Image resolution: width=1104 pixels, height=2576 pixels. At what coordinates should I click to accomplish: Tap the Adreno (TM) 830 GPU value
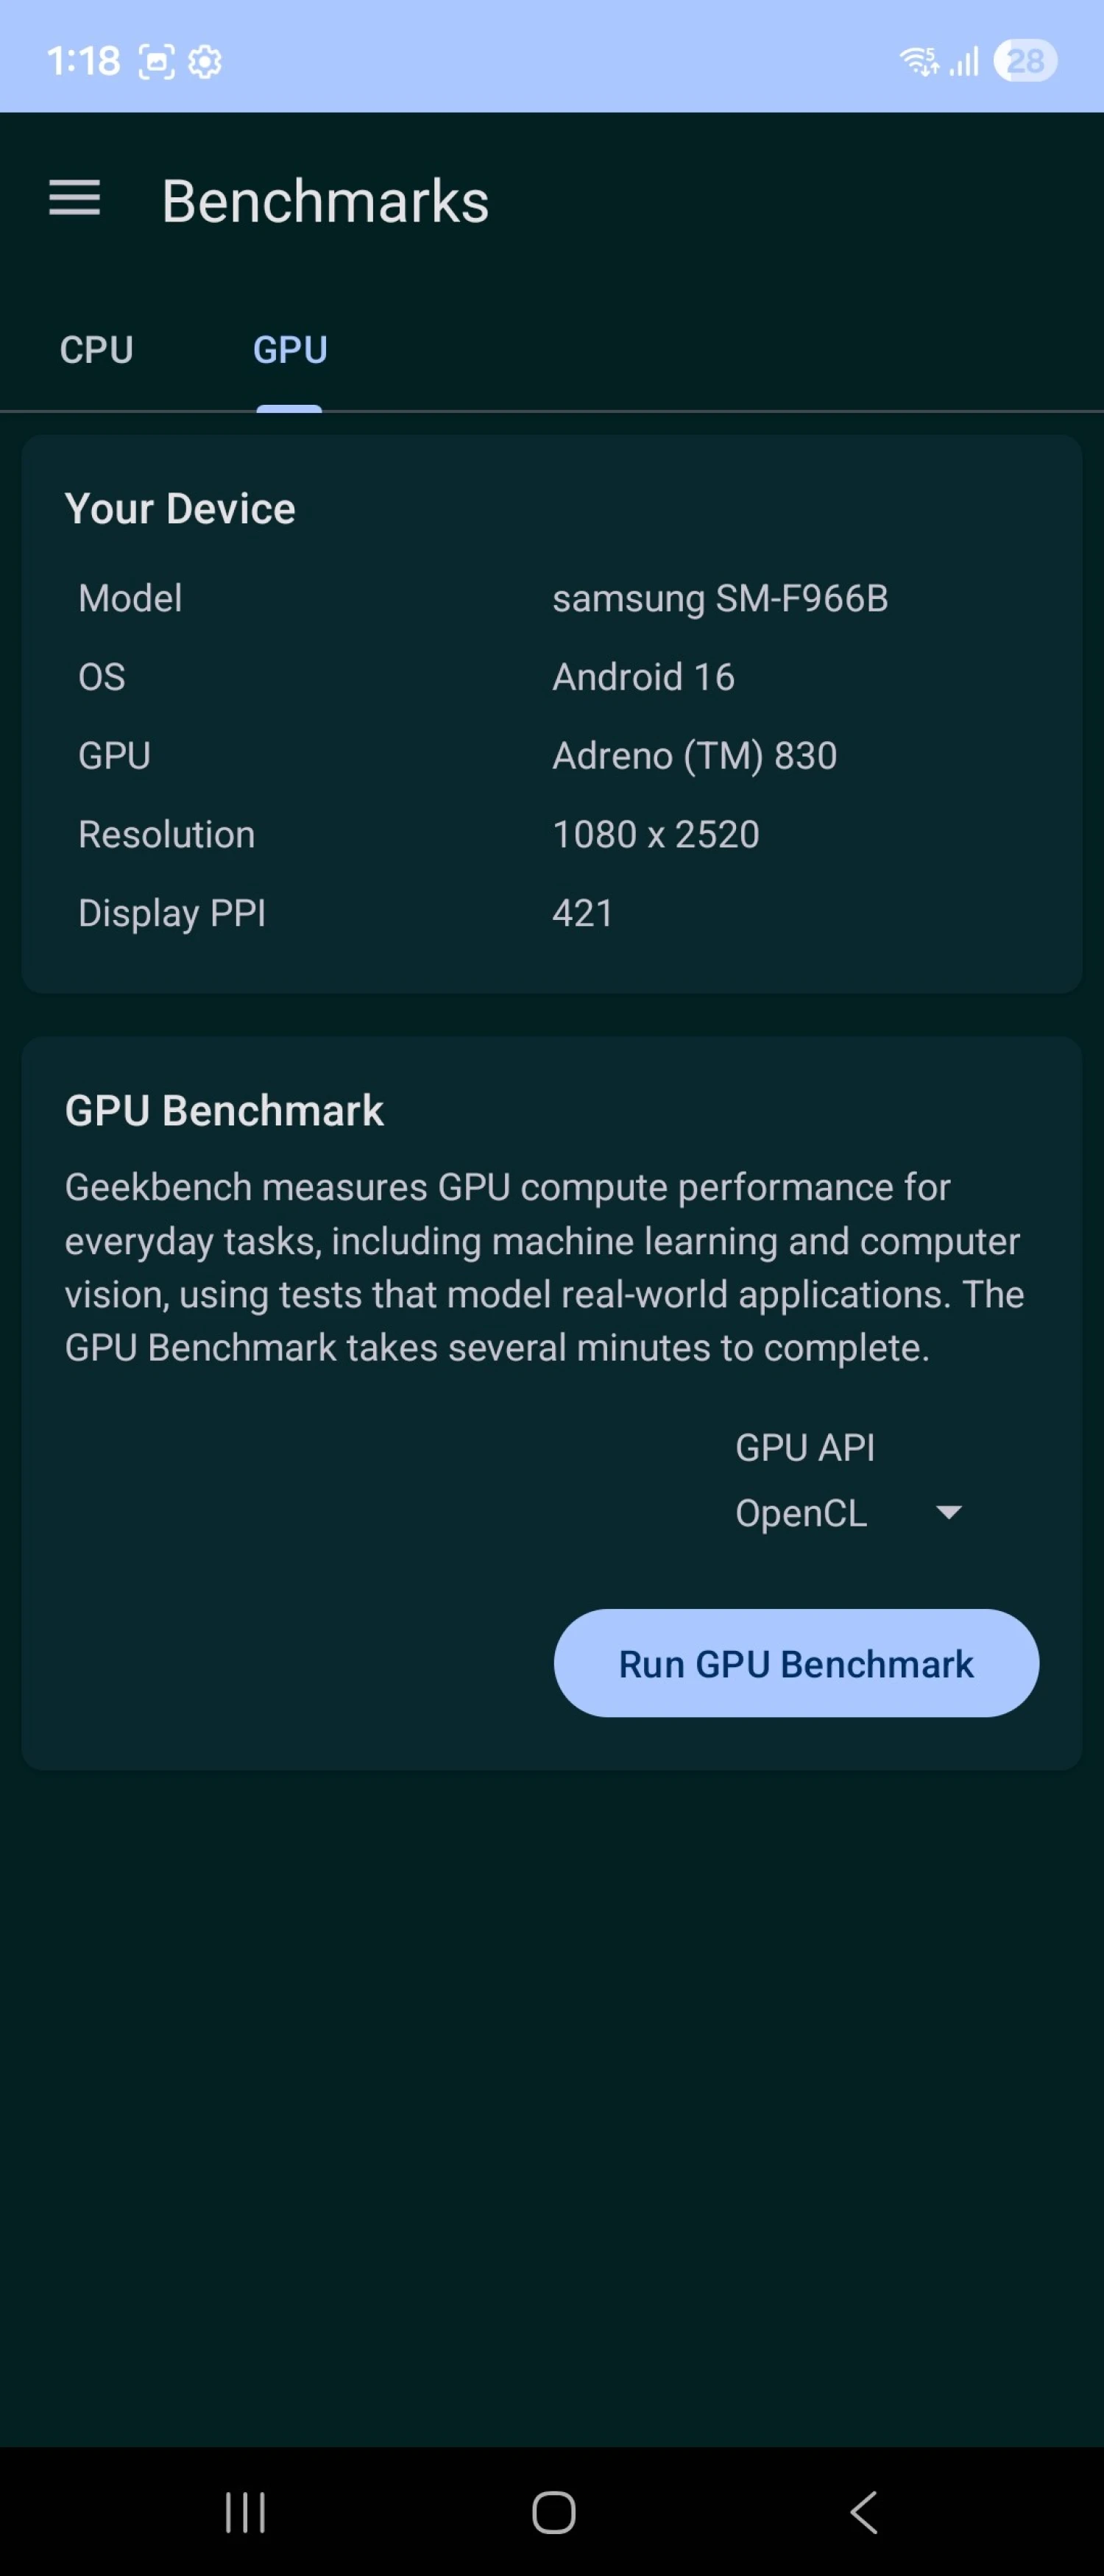694,756
